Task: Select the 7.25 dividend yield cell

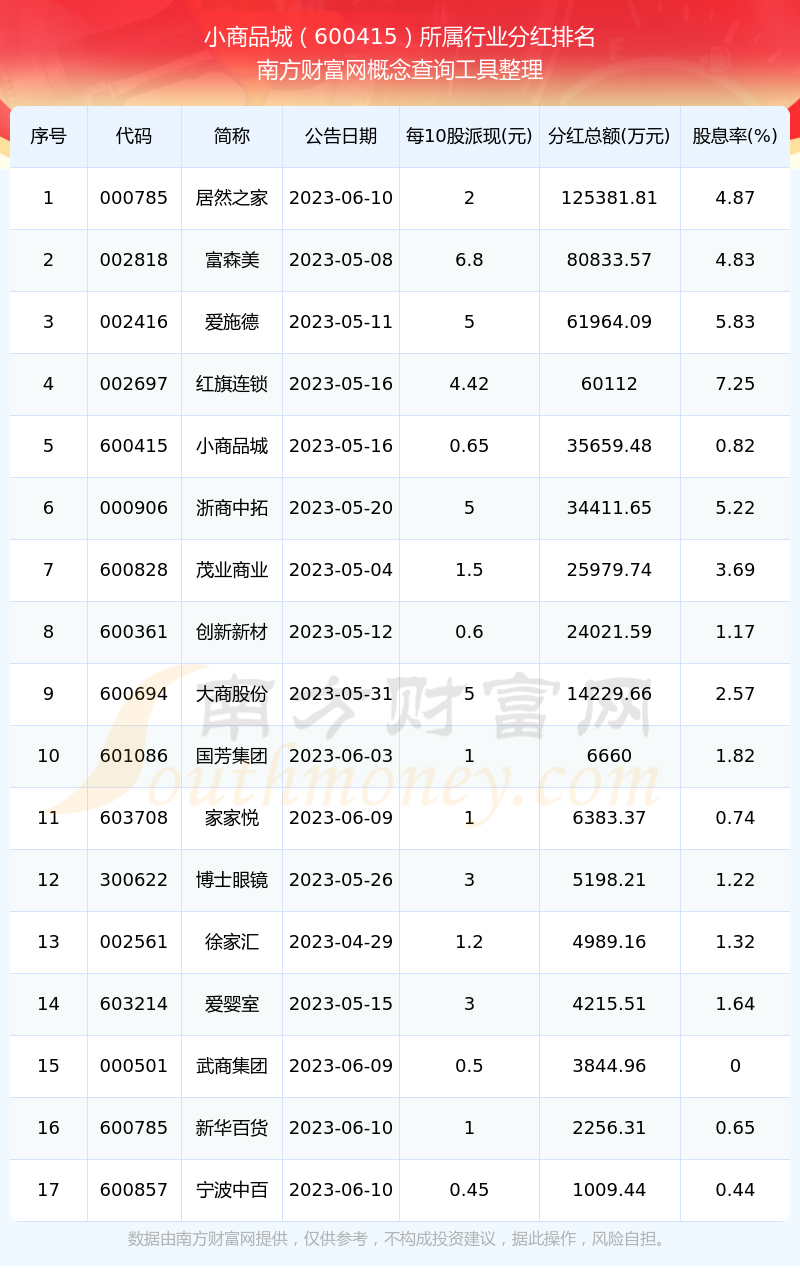Action: [735, 384]
